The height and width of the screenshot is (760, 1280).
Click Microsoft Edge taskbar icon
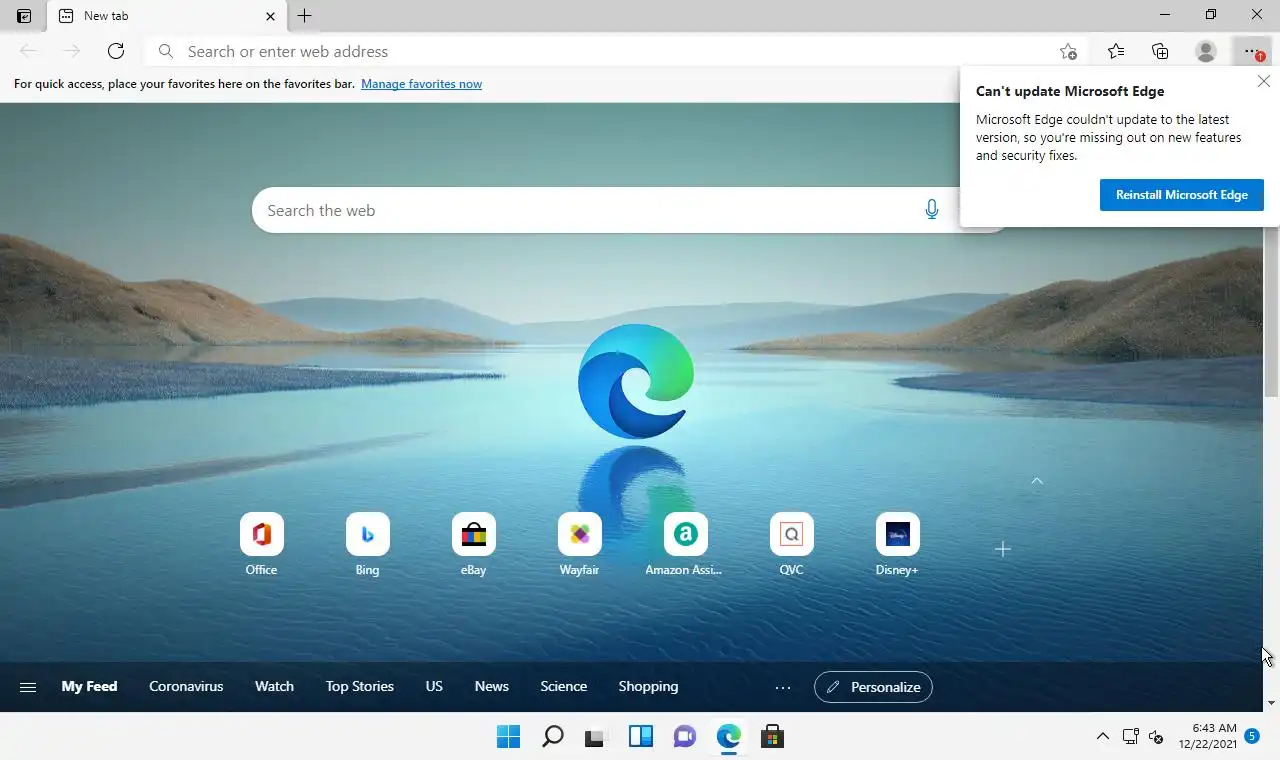point(728,737)
